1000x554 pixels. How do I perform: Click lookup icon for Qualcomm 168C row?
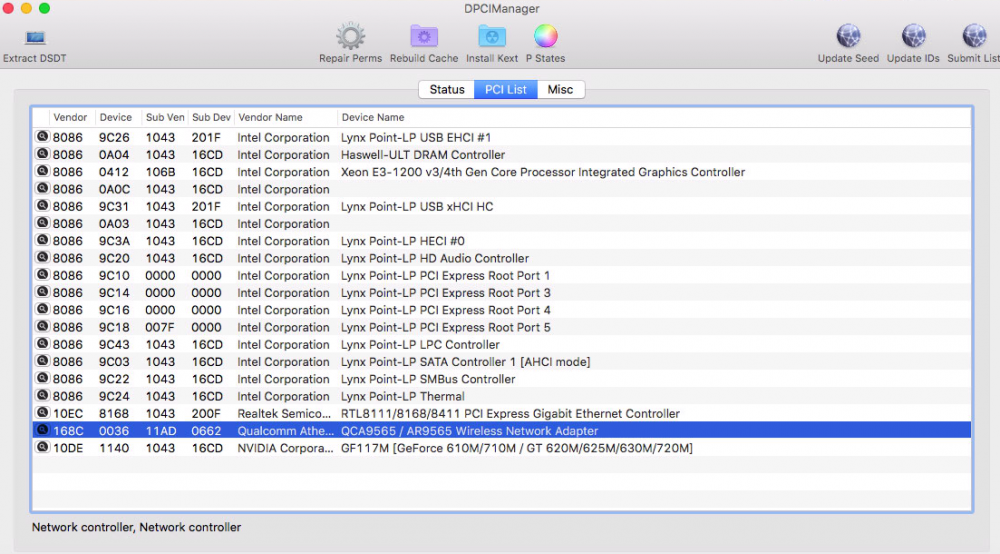[x=42, y=430]
